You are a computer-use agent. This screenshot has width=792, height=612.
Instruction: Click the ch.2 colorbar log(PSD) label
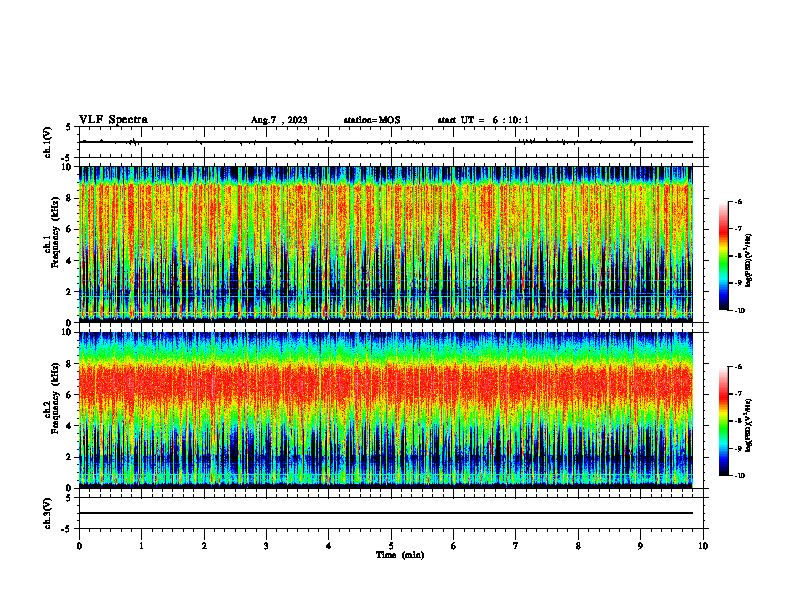pos(749,425)
